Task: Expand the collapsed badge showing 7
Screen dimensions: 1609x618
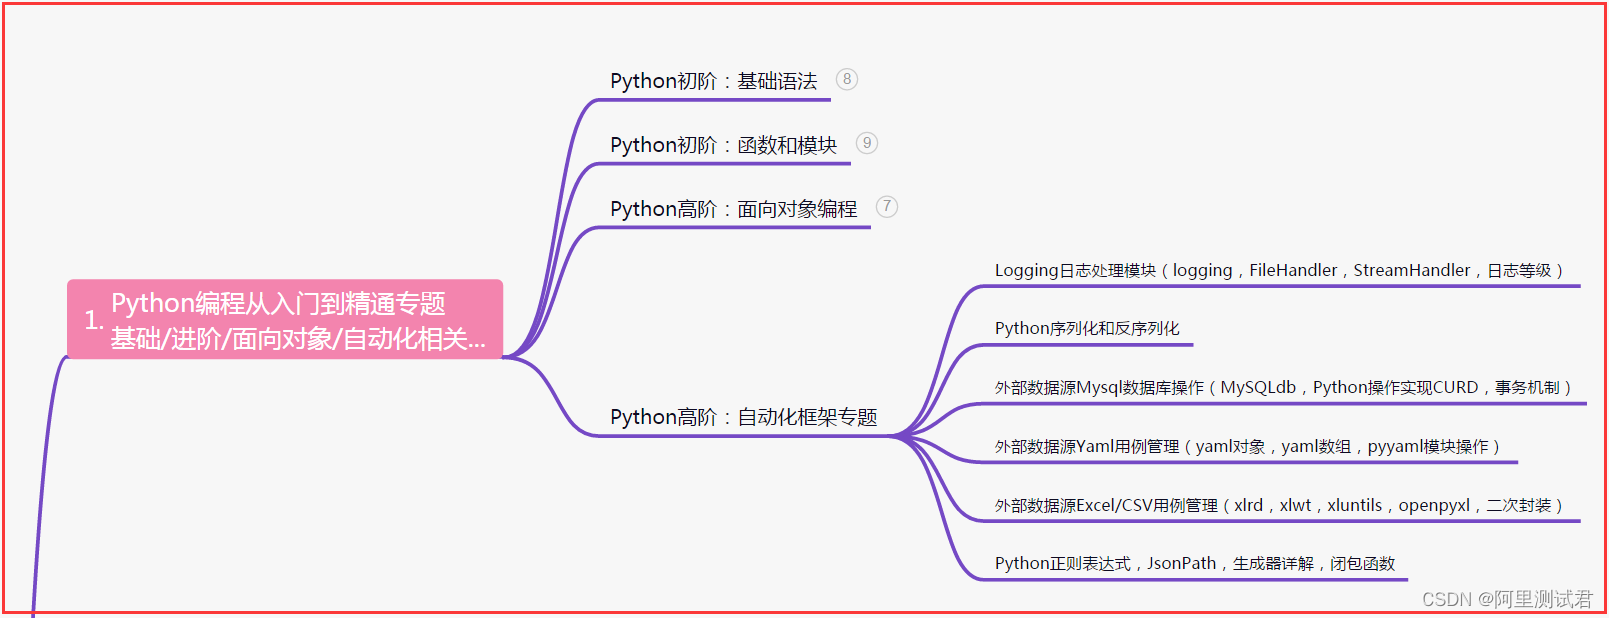Action: pyautogui.click(x=887, y=207)
